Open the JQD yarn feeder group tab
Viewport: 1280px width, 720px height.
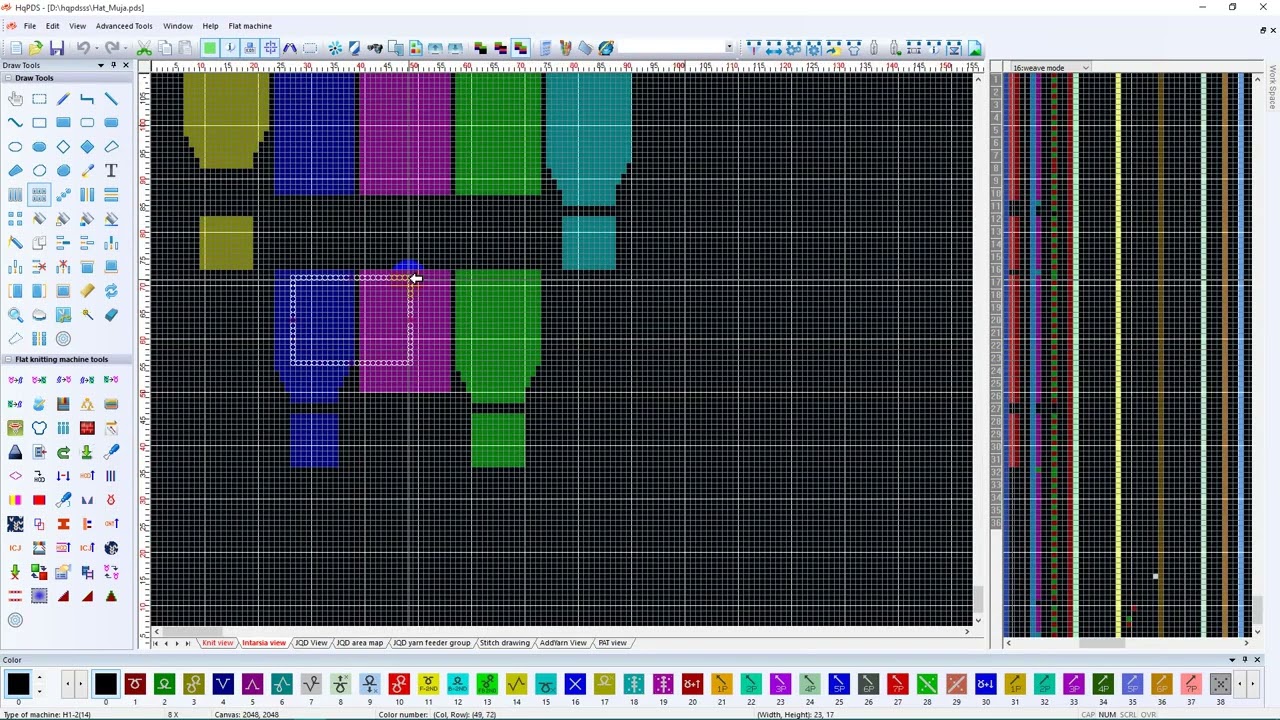click(x=431, y=643)
